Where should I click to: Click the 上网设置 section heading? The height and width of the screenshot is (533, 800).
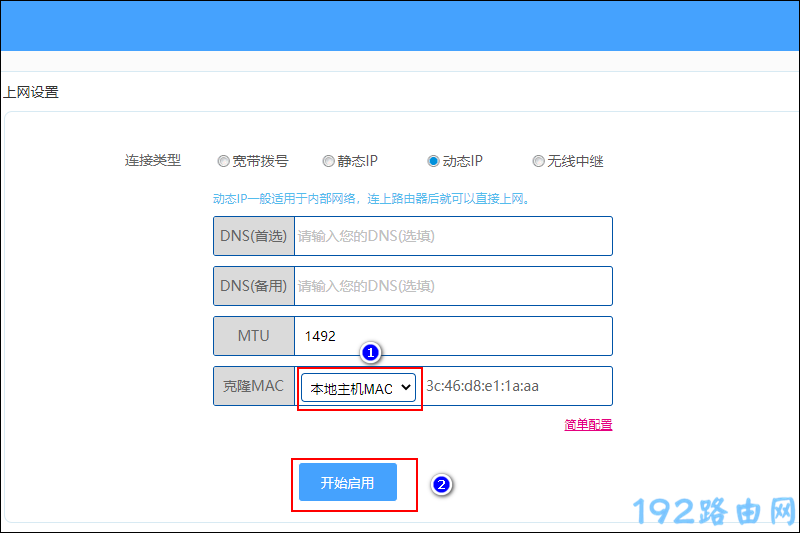pos(31,92)
